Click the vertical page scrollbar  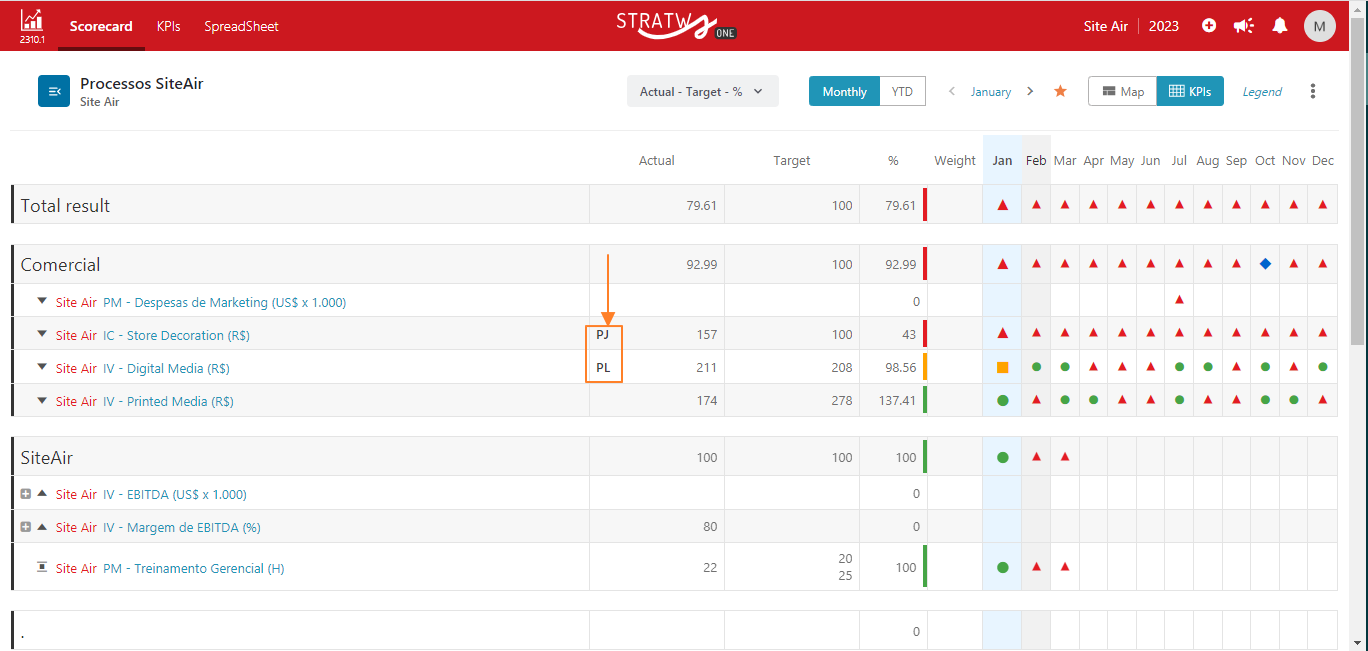(1358, 180)
